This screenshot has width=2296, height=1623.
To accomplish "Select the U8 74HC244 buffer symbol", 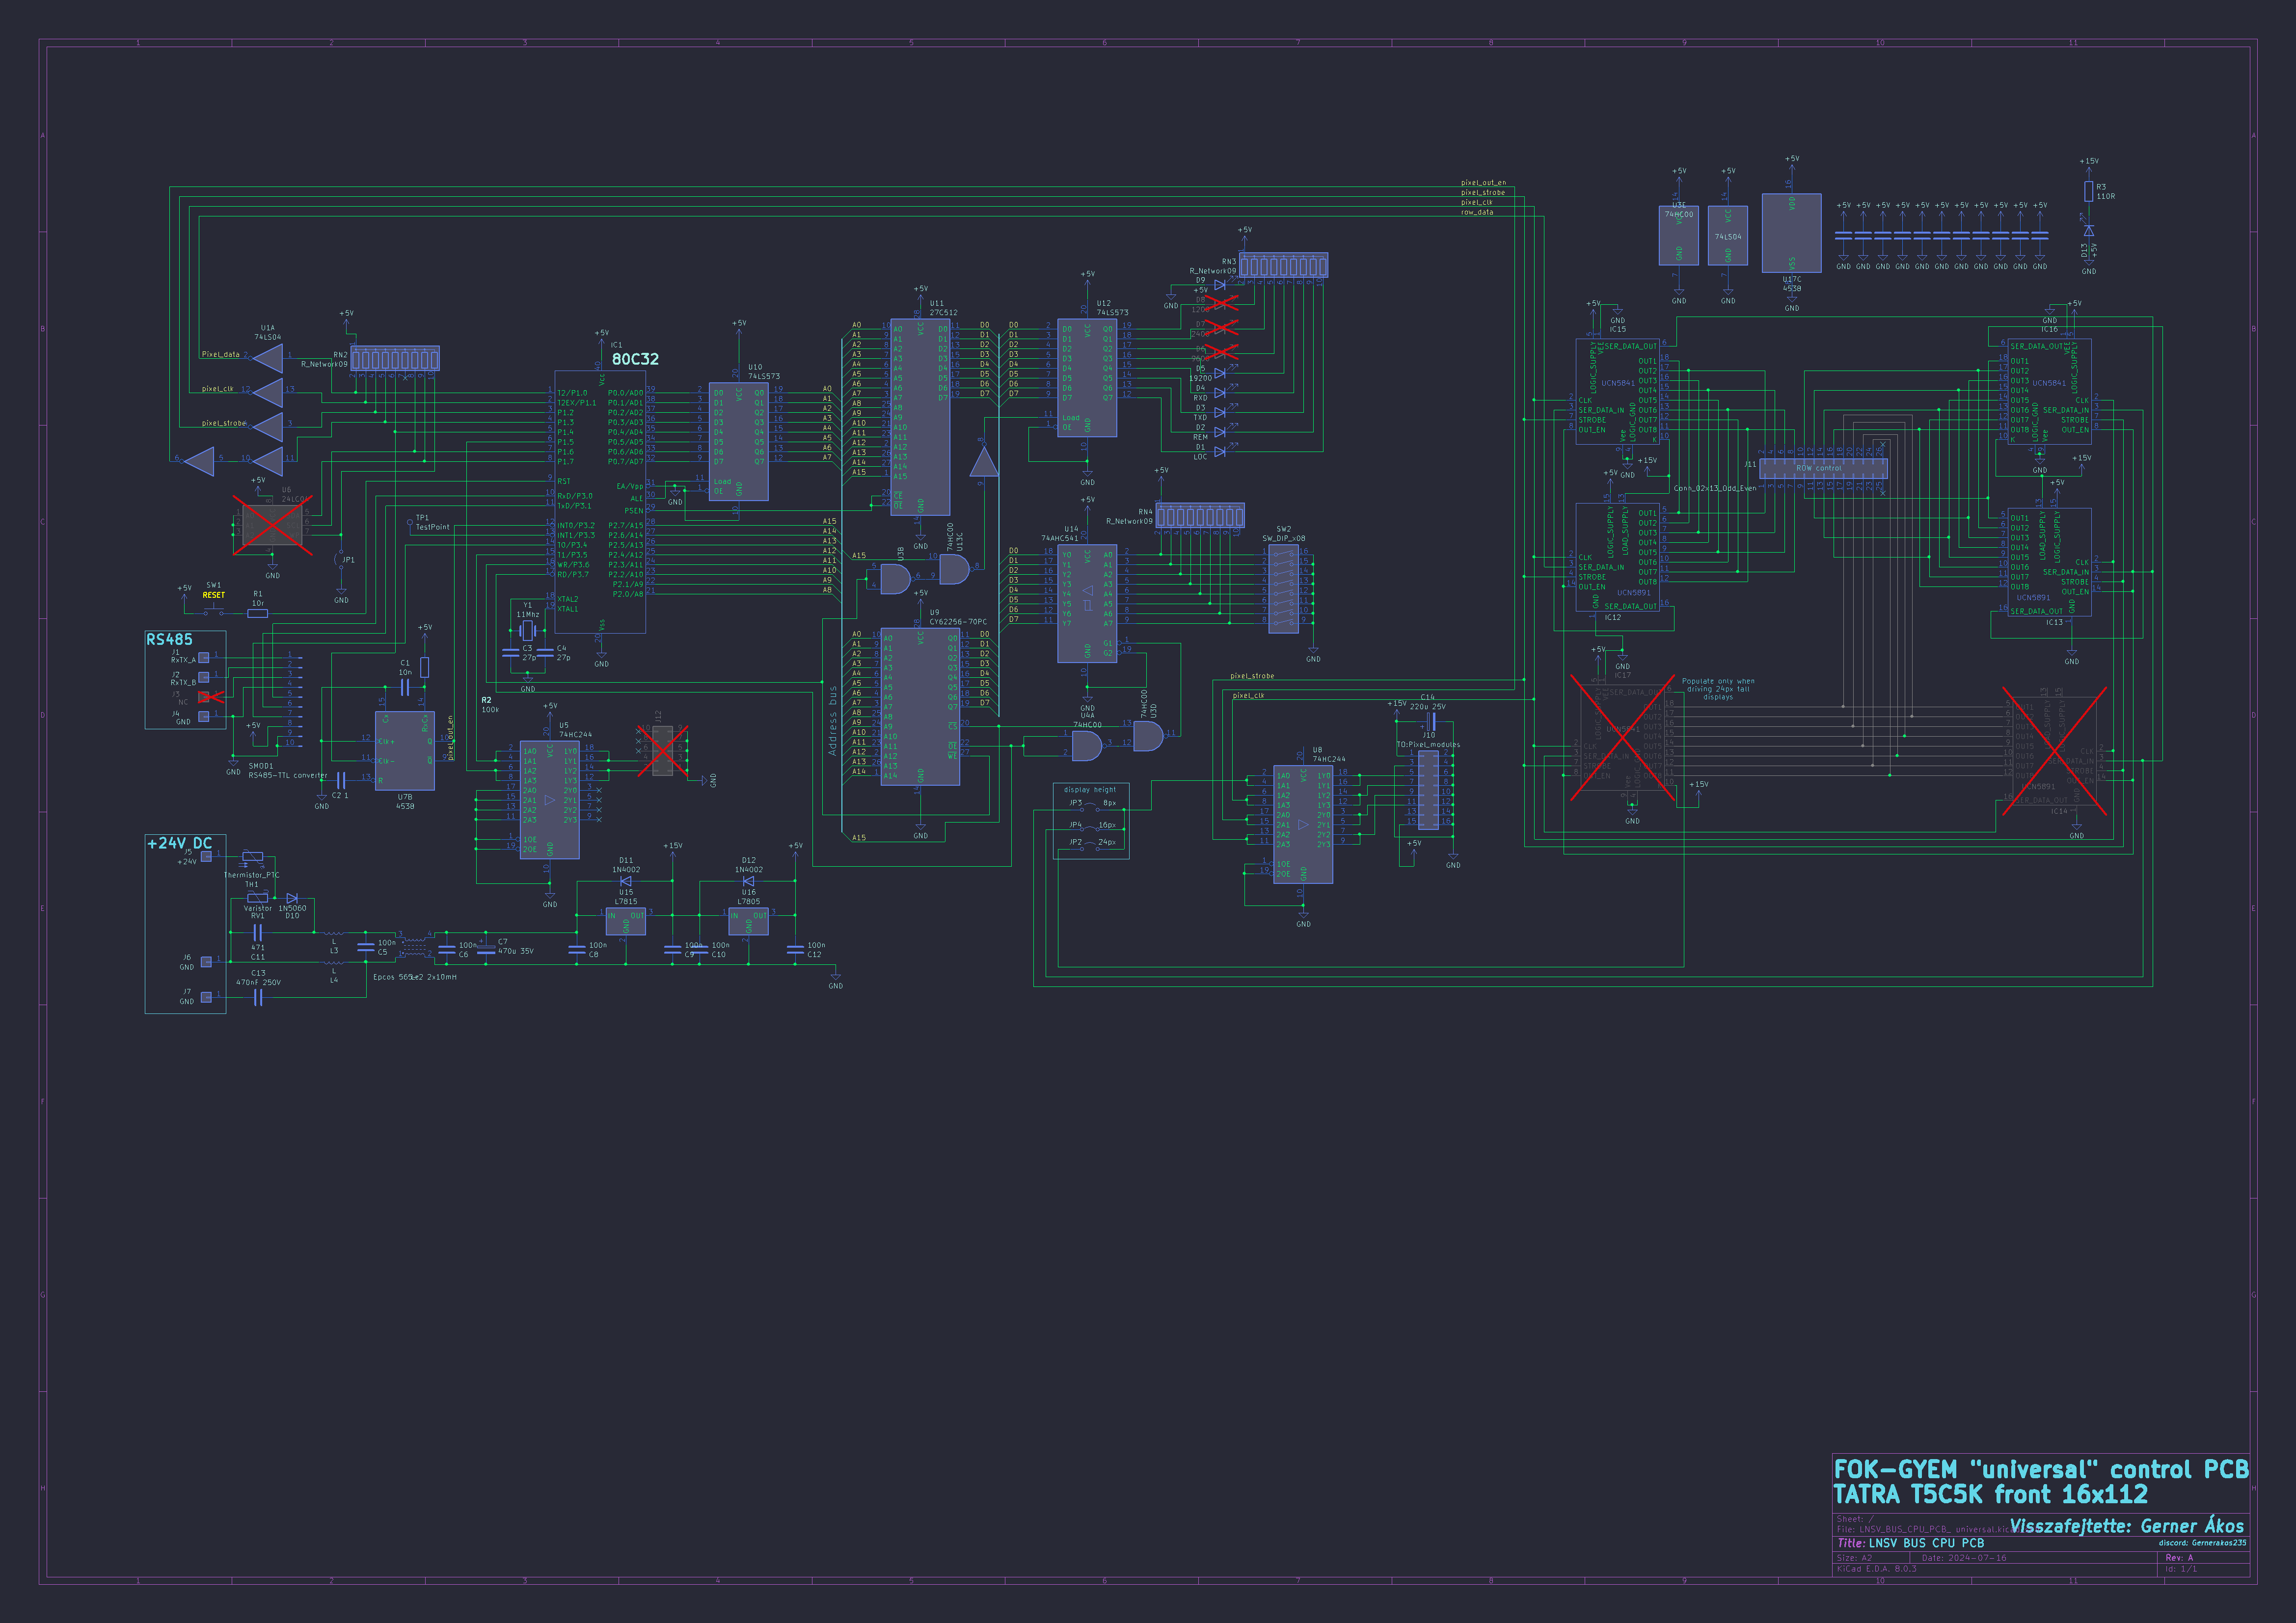I will (1303, 825).
